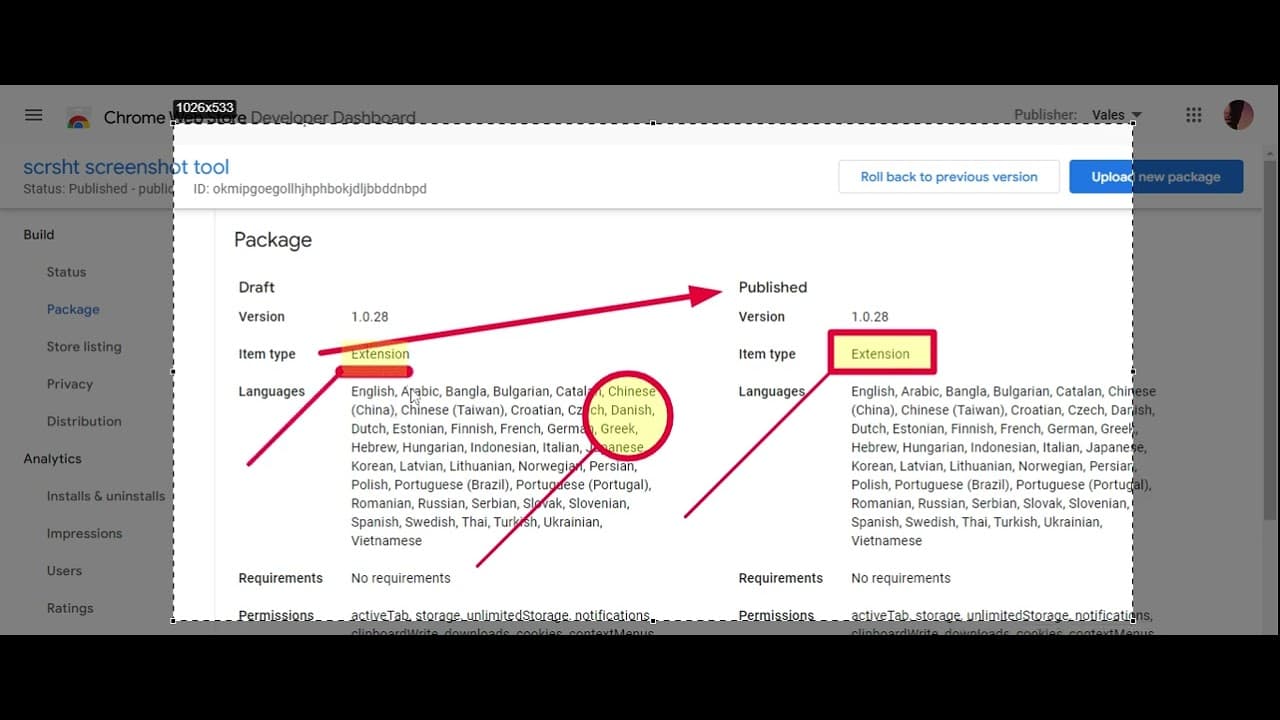Screen dimensions: 1280x720
Task: Click Draft item type Extension
Action: [x=380, y=354]
